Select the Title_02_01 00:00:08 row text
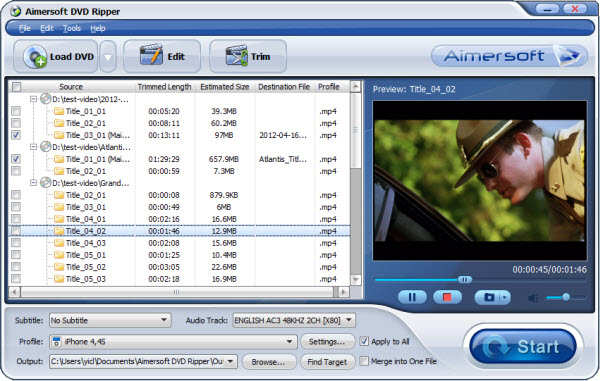600x381 pixels. (86, 195)
